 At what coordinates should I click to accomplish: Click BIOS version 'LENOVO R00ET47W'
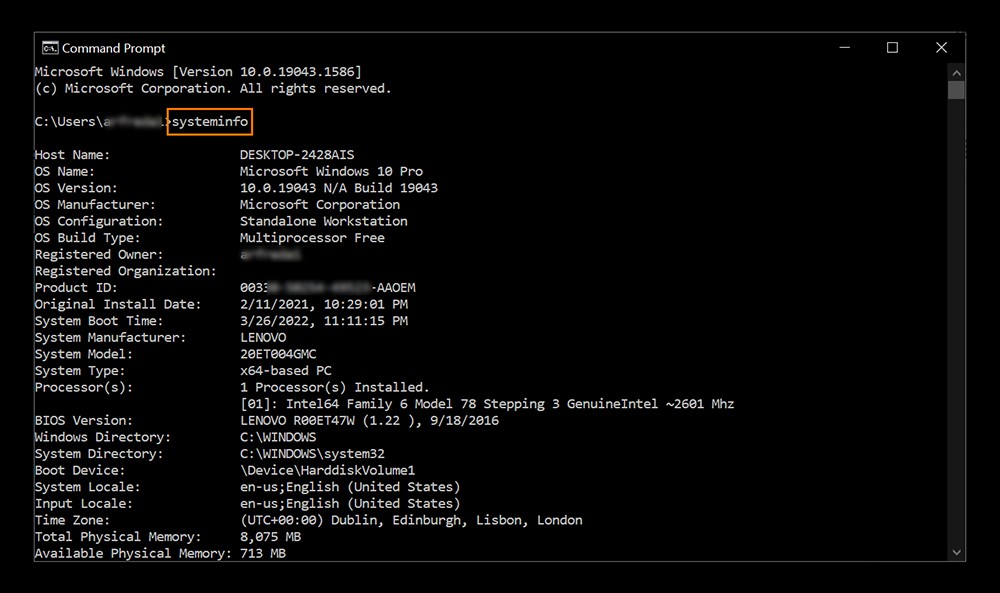[x=297, y=420]
